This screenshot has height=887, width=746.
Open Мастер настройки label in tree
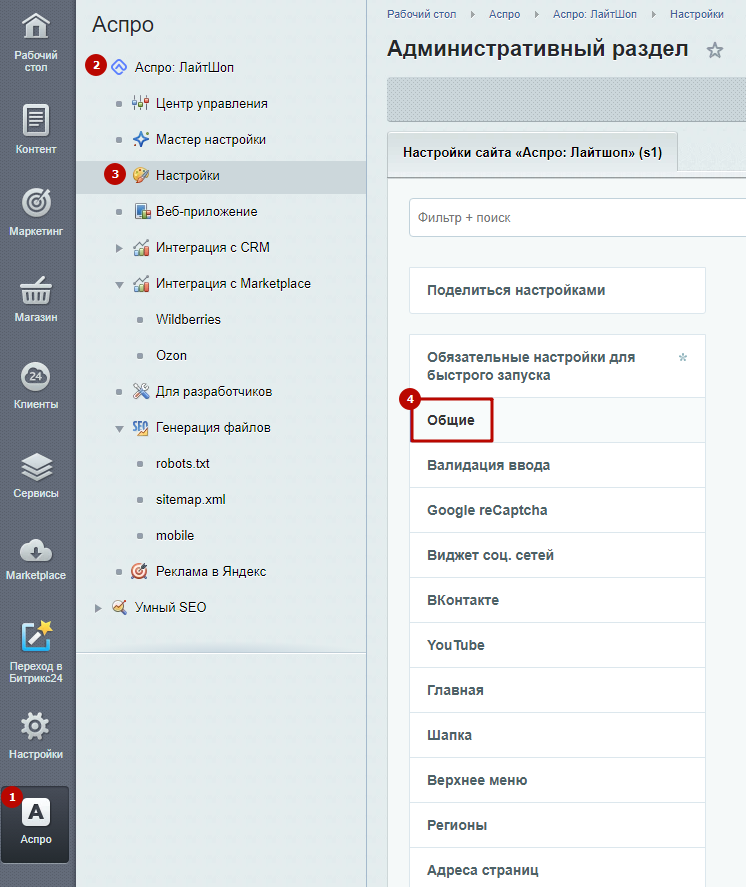[x=211, y=140]
